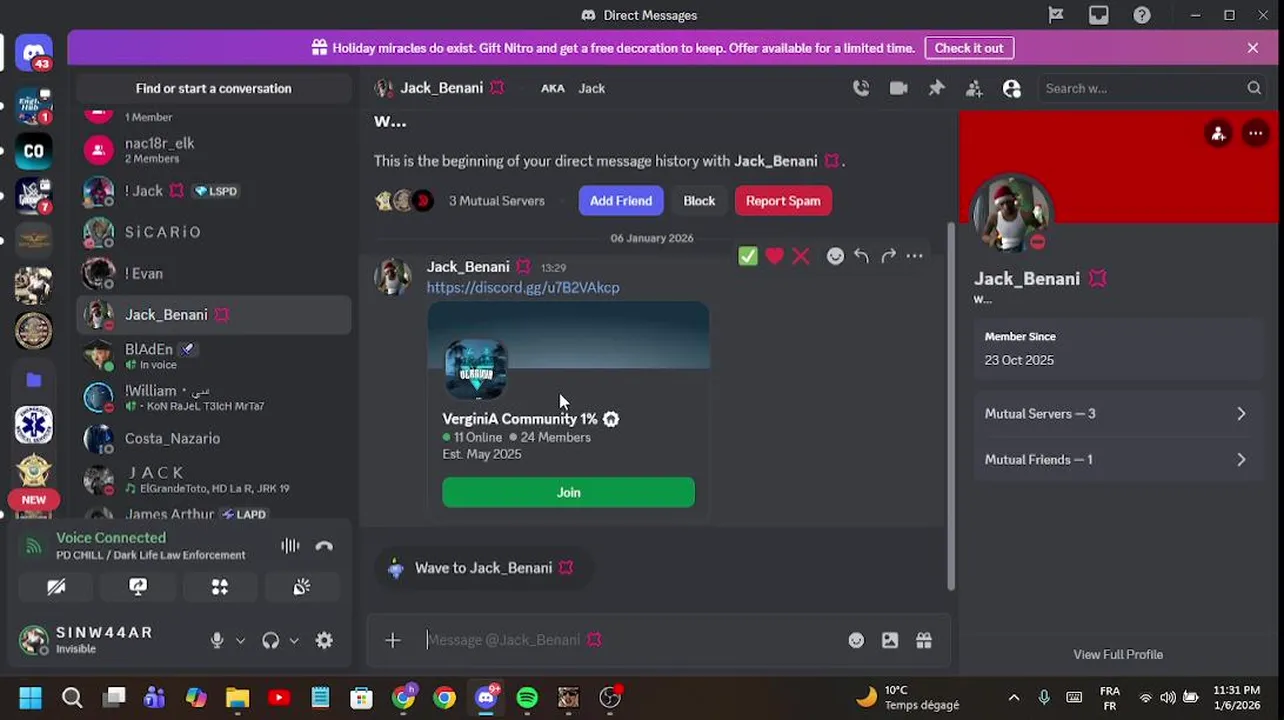The width and height of the screenshot is (1284, 720).
Task: Open Windows Start menu
Action: pyautogui.click(x=31, y=698)
